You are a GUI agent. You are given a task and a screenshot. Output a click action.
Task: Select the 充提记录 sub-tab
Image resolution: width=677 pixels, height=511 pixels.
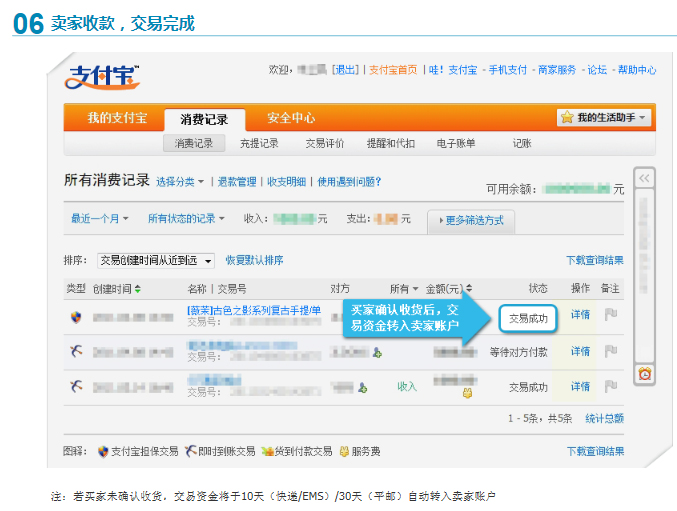(259, 143)
